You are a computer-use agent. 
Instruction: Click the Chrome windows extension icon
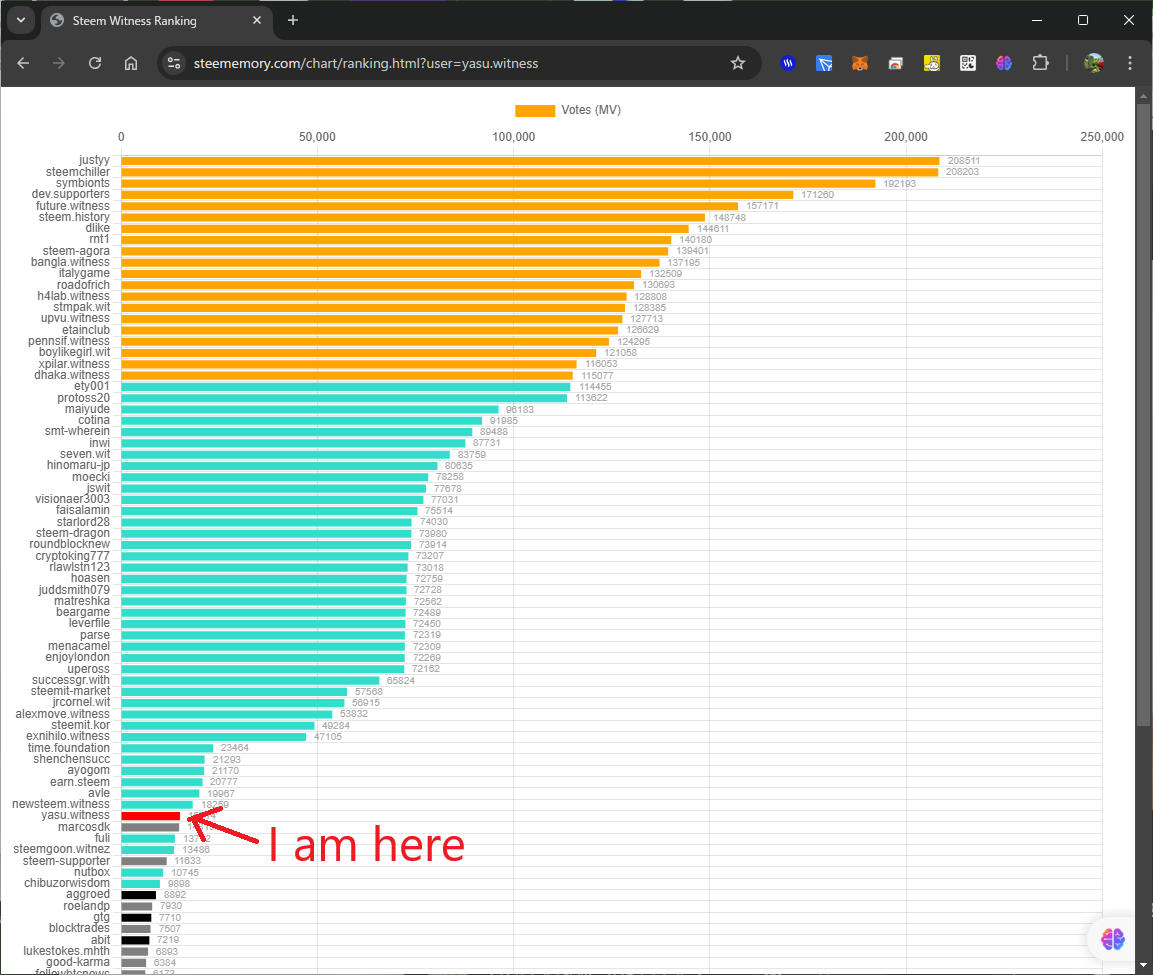[896, 63]
